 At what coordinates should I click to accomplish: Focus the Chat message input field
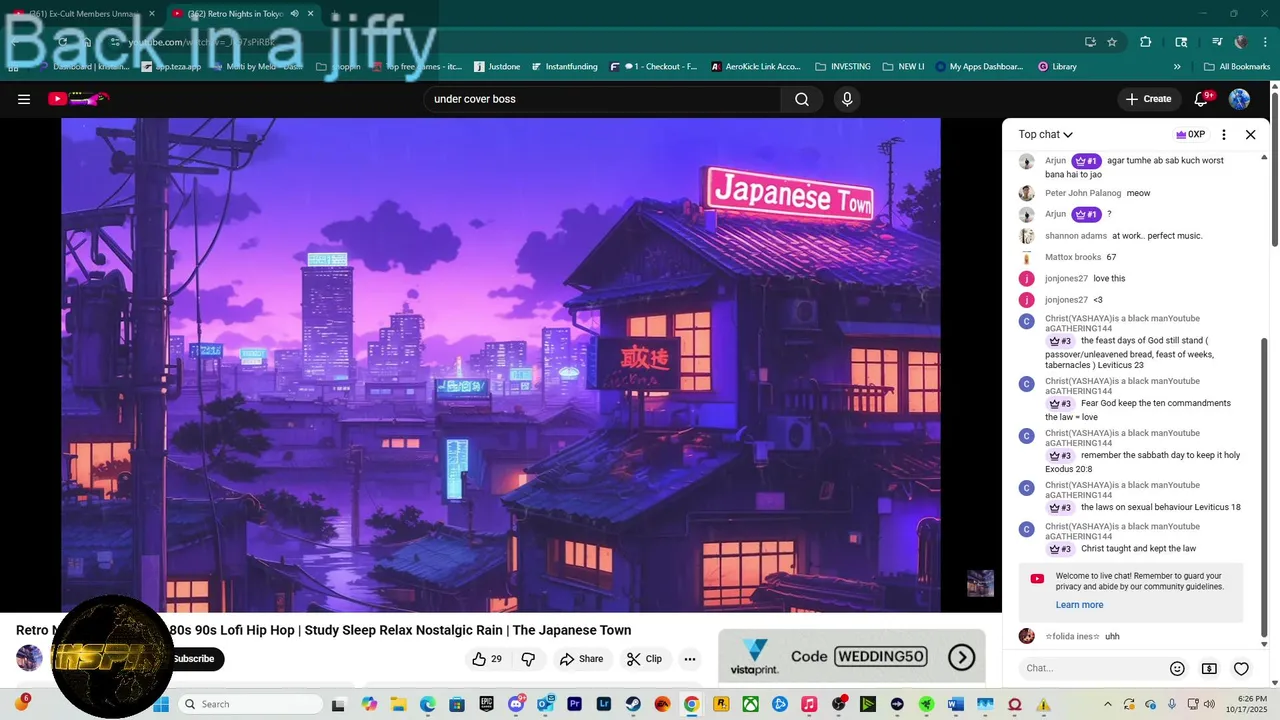click(1092, 668)
